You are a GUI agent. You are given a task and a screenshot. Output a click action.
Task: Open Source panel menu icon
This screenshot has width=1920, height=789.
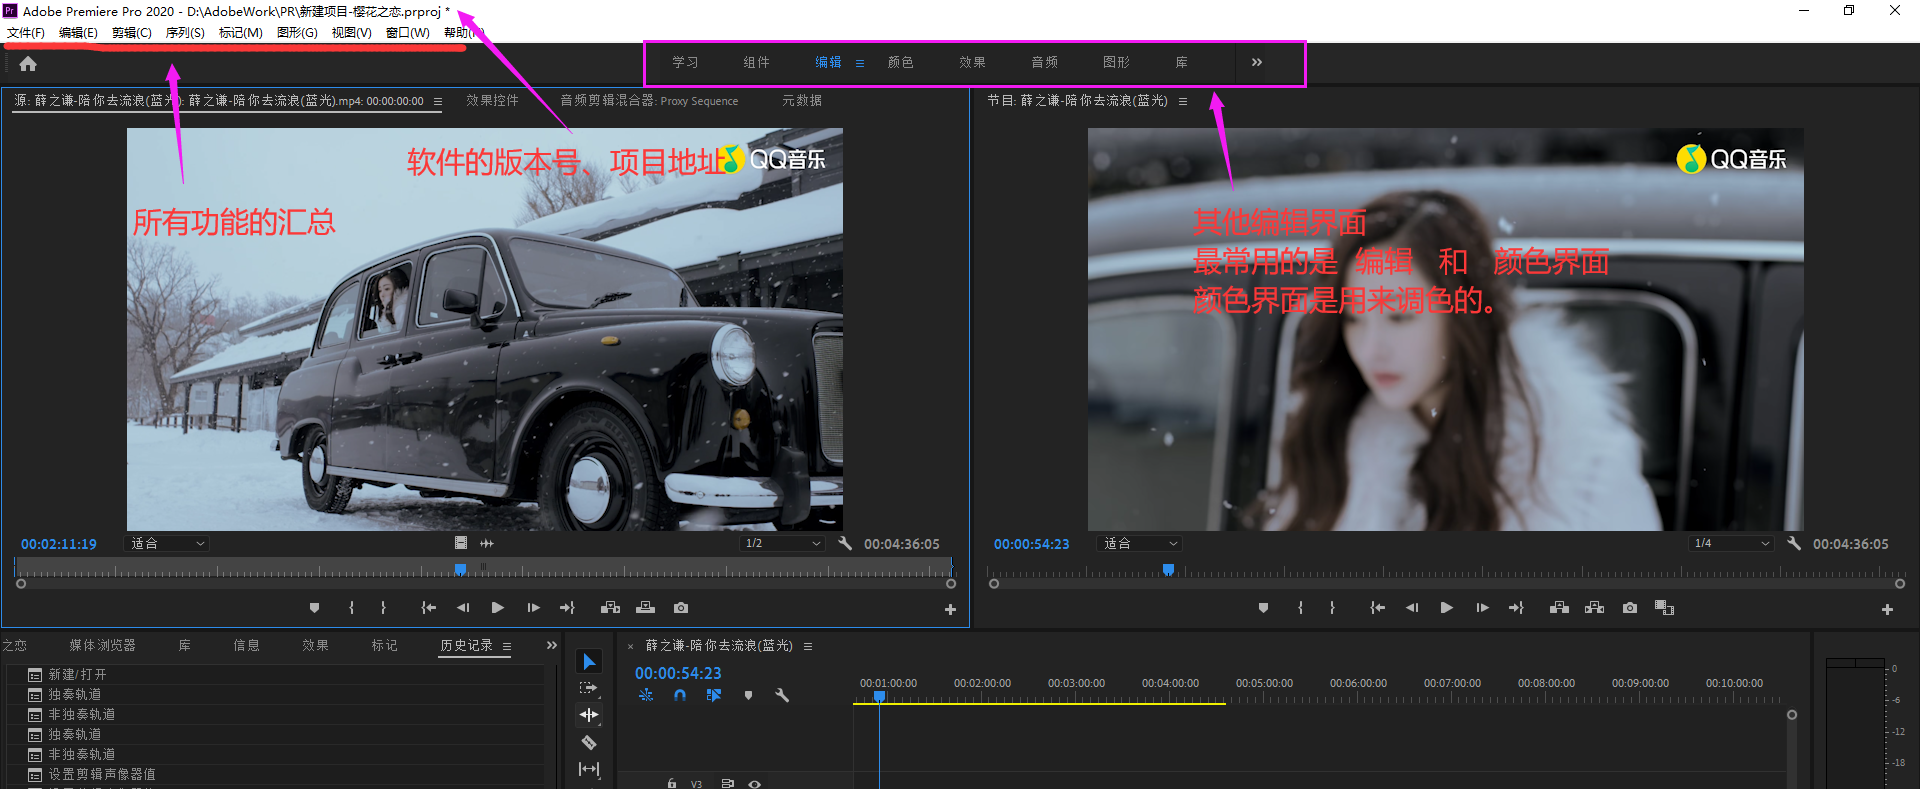pyautogui.click(x=437, y=101)
